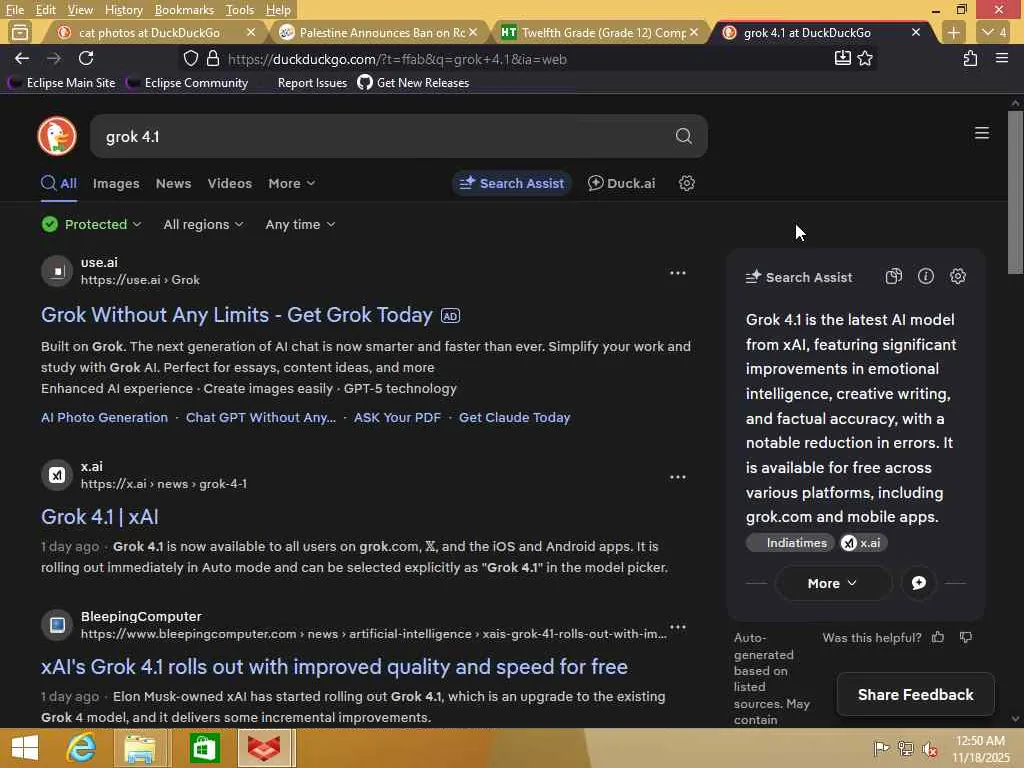
Task: Click Share Feedback button
Action: click(915, 694)
